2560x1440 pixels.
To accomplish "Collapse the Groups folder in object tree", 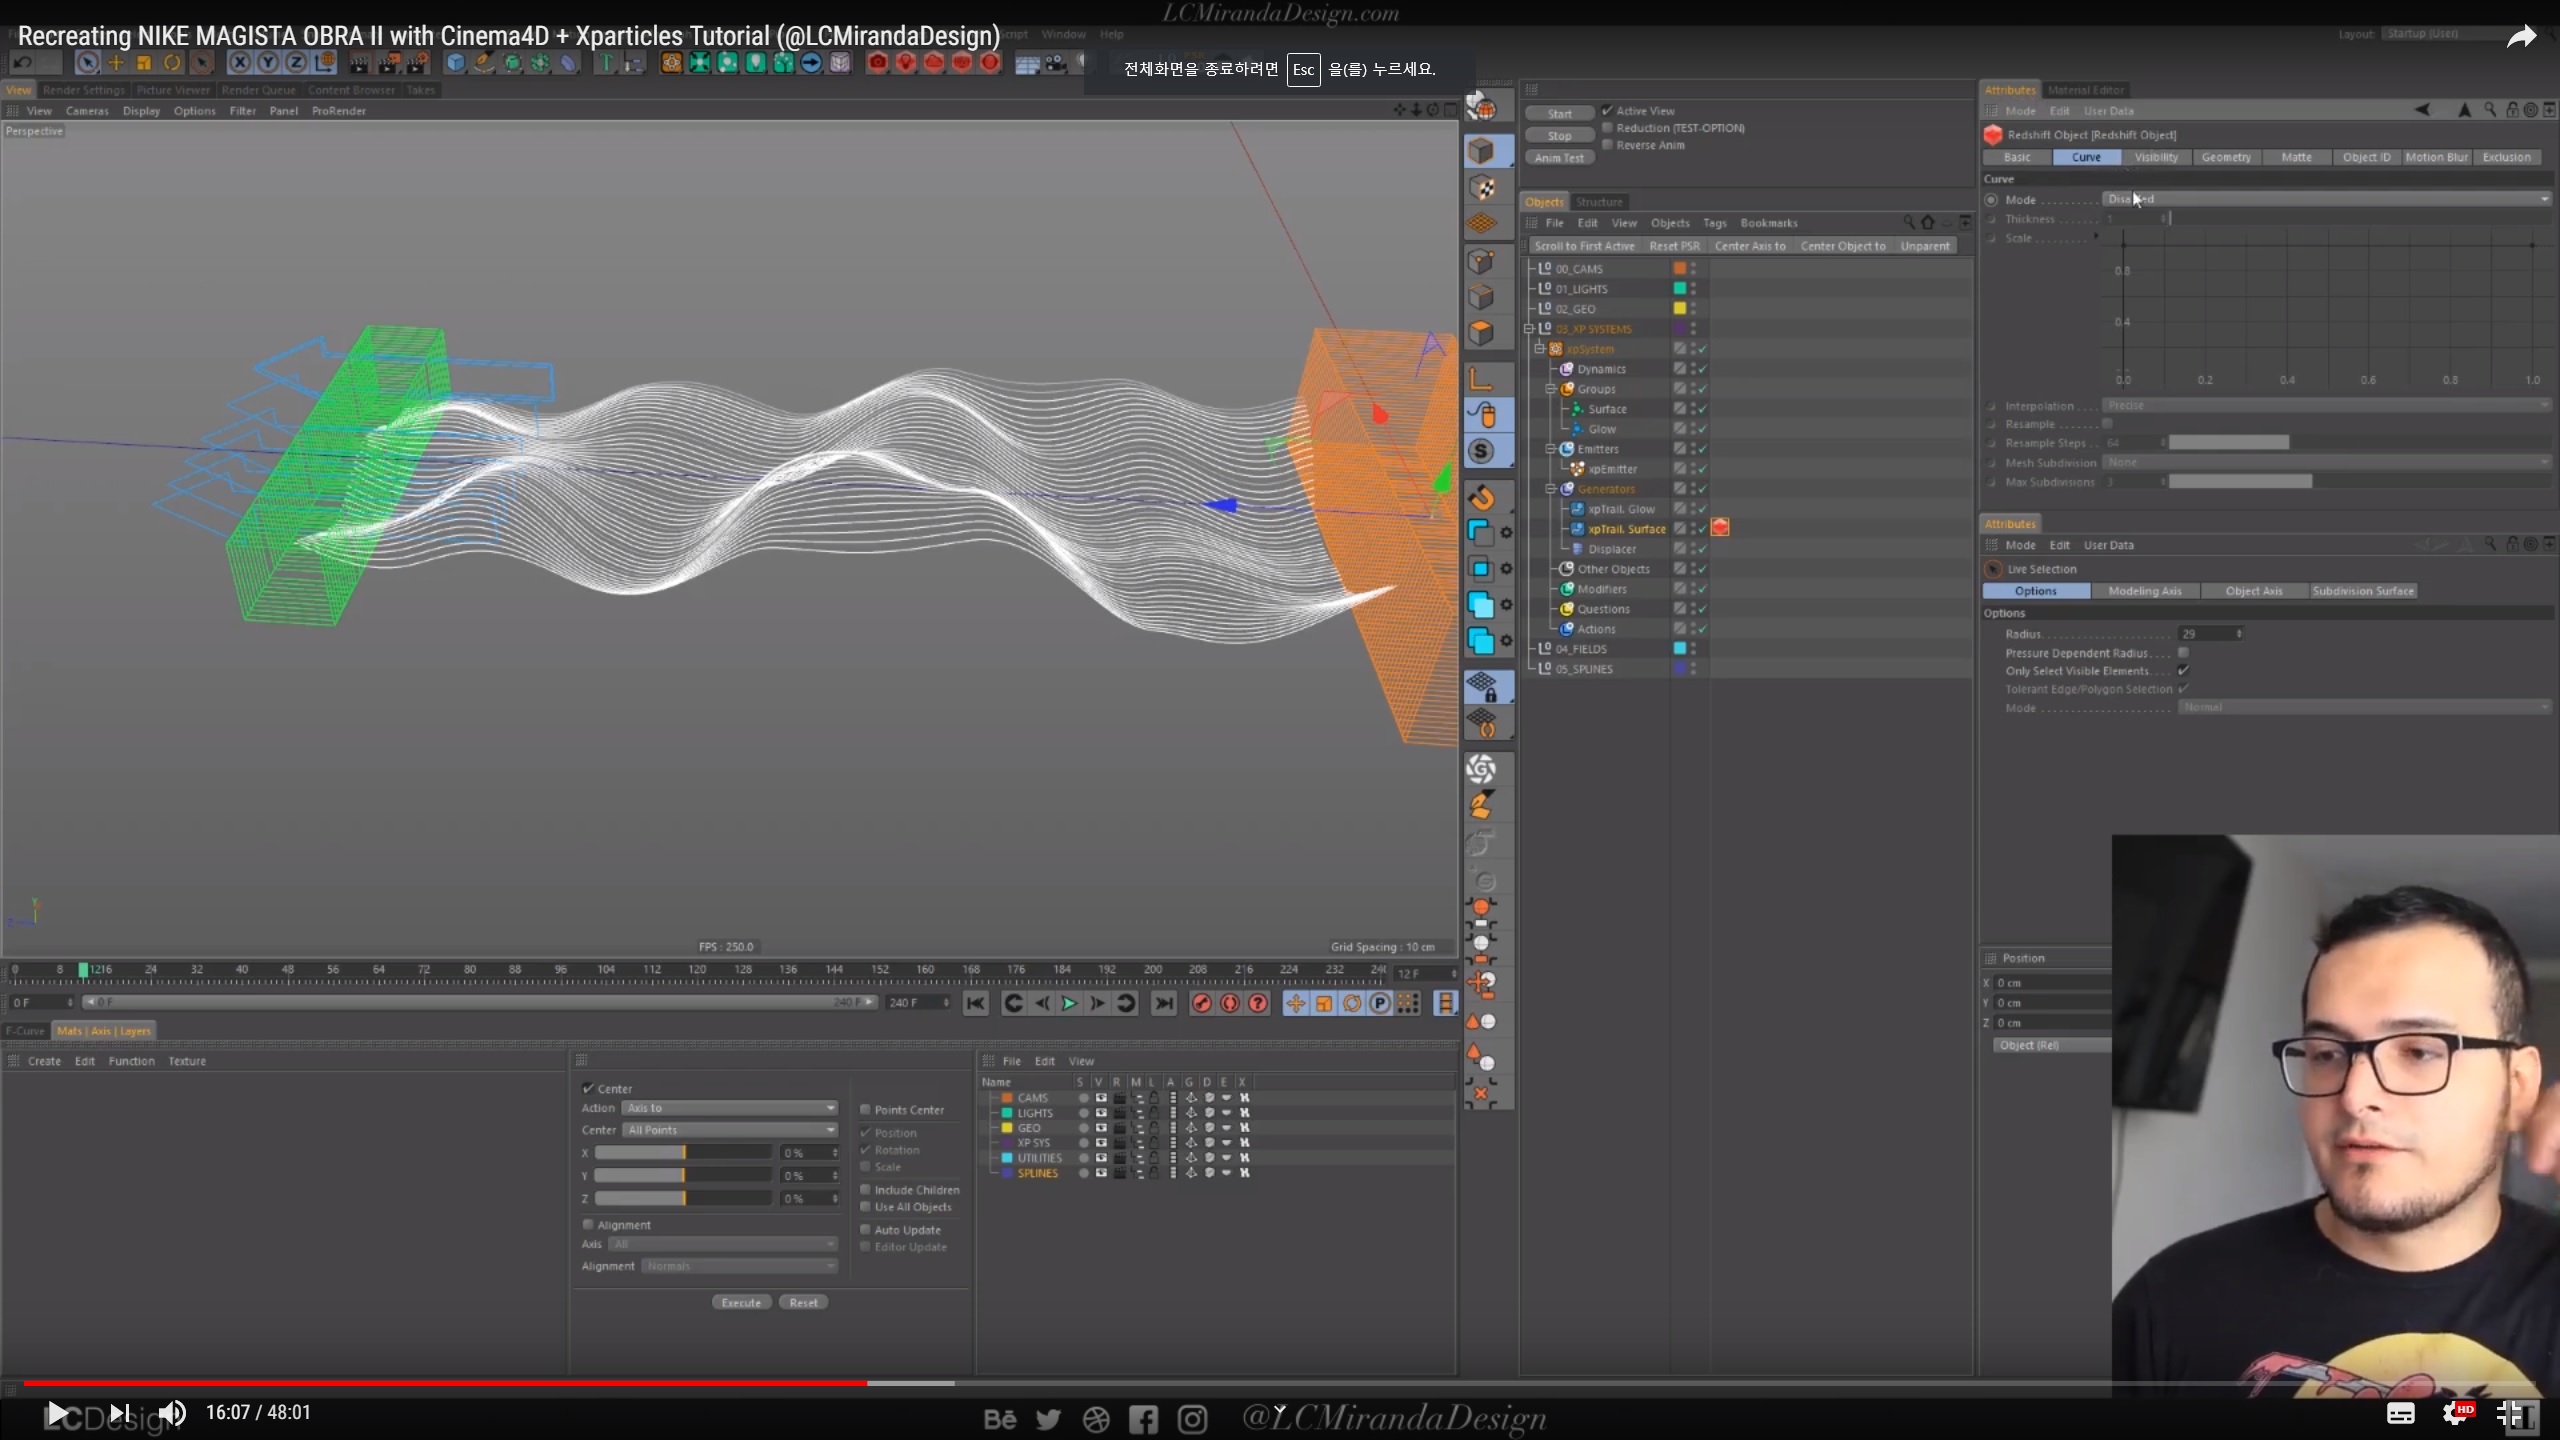I will click(1551, 388).
